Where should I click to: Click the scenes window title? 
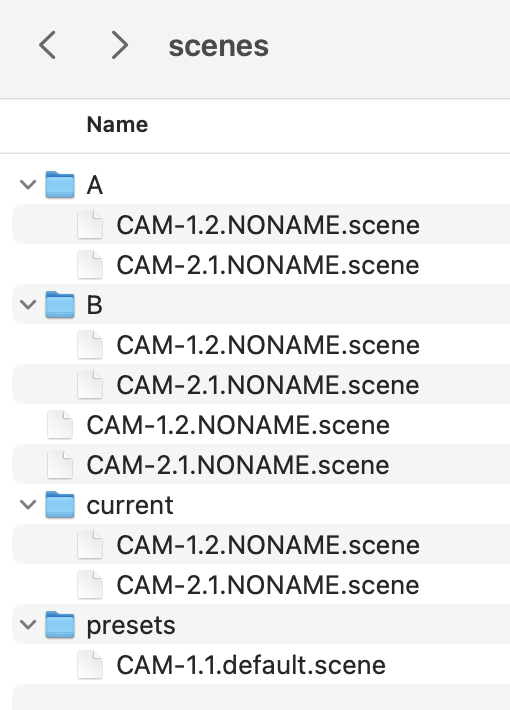point(219,46)
